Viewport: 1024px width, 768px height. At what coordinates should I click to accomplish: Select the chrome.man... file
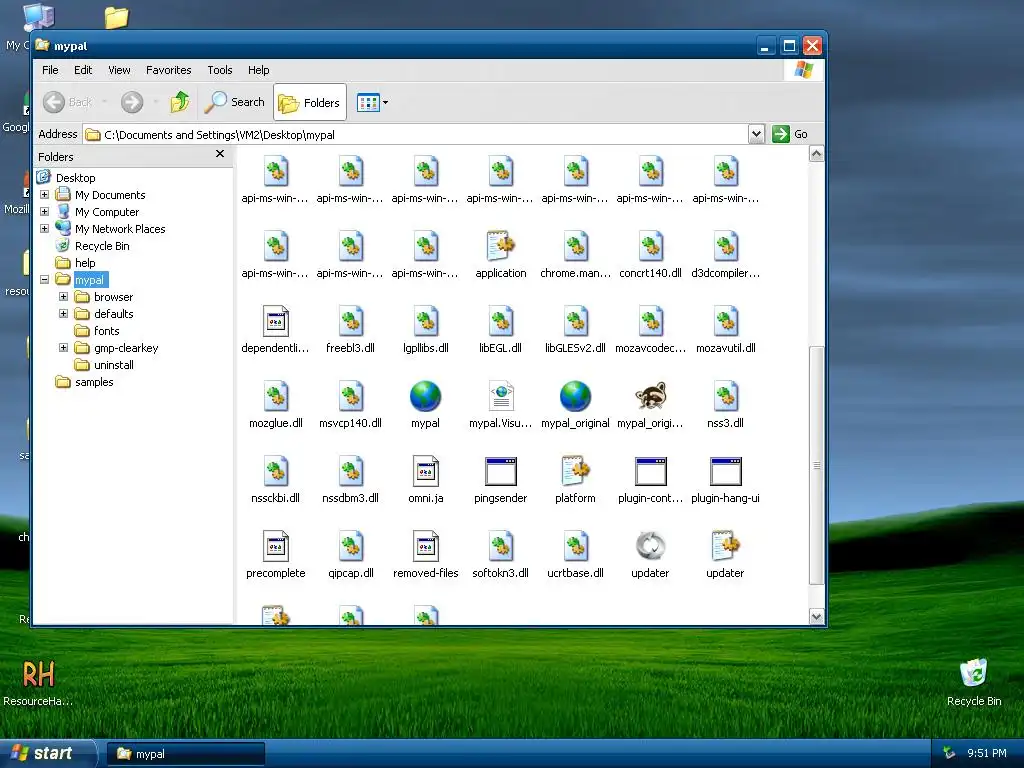(x=575, y=246)
